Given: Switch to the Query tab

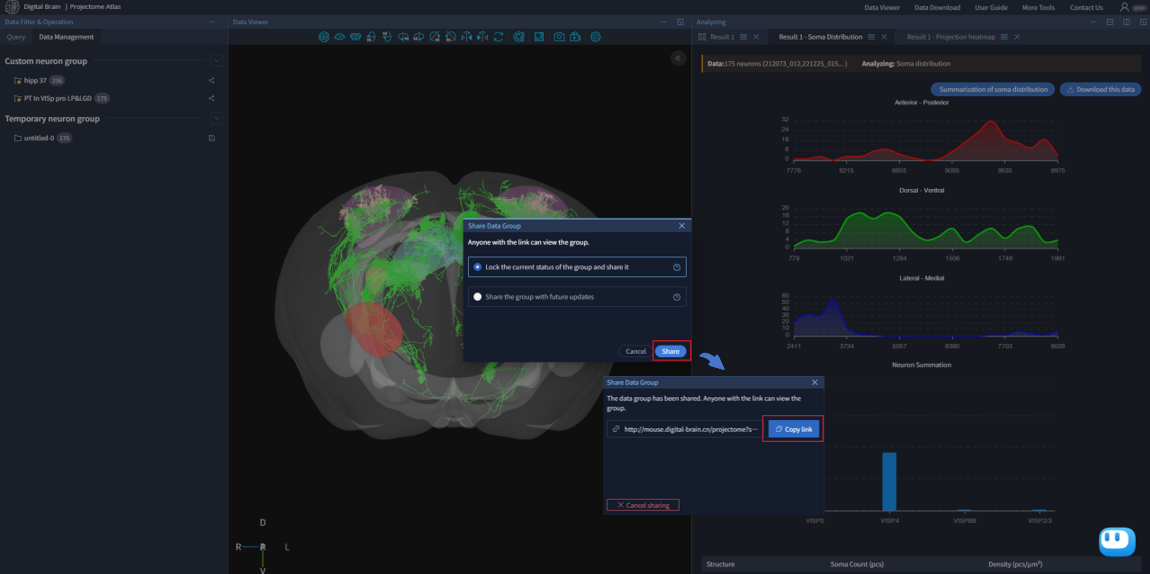Looking at the screenshot, I should click(16, 37).
